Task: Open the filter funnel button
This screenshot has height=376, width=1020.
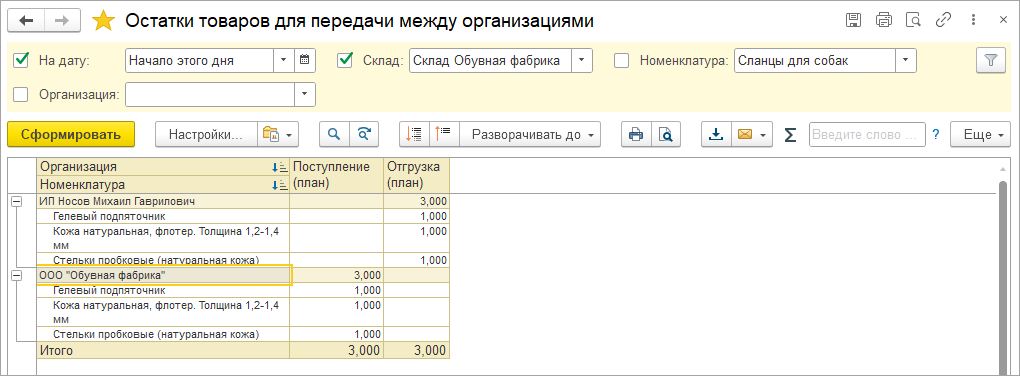Action: point(991,60)
